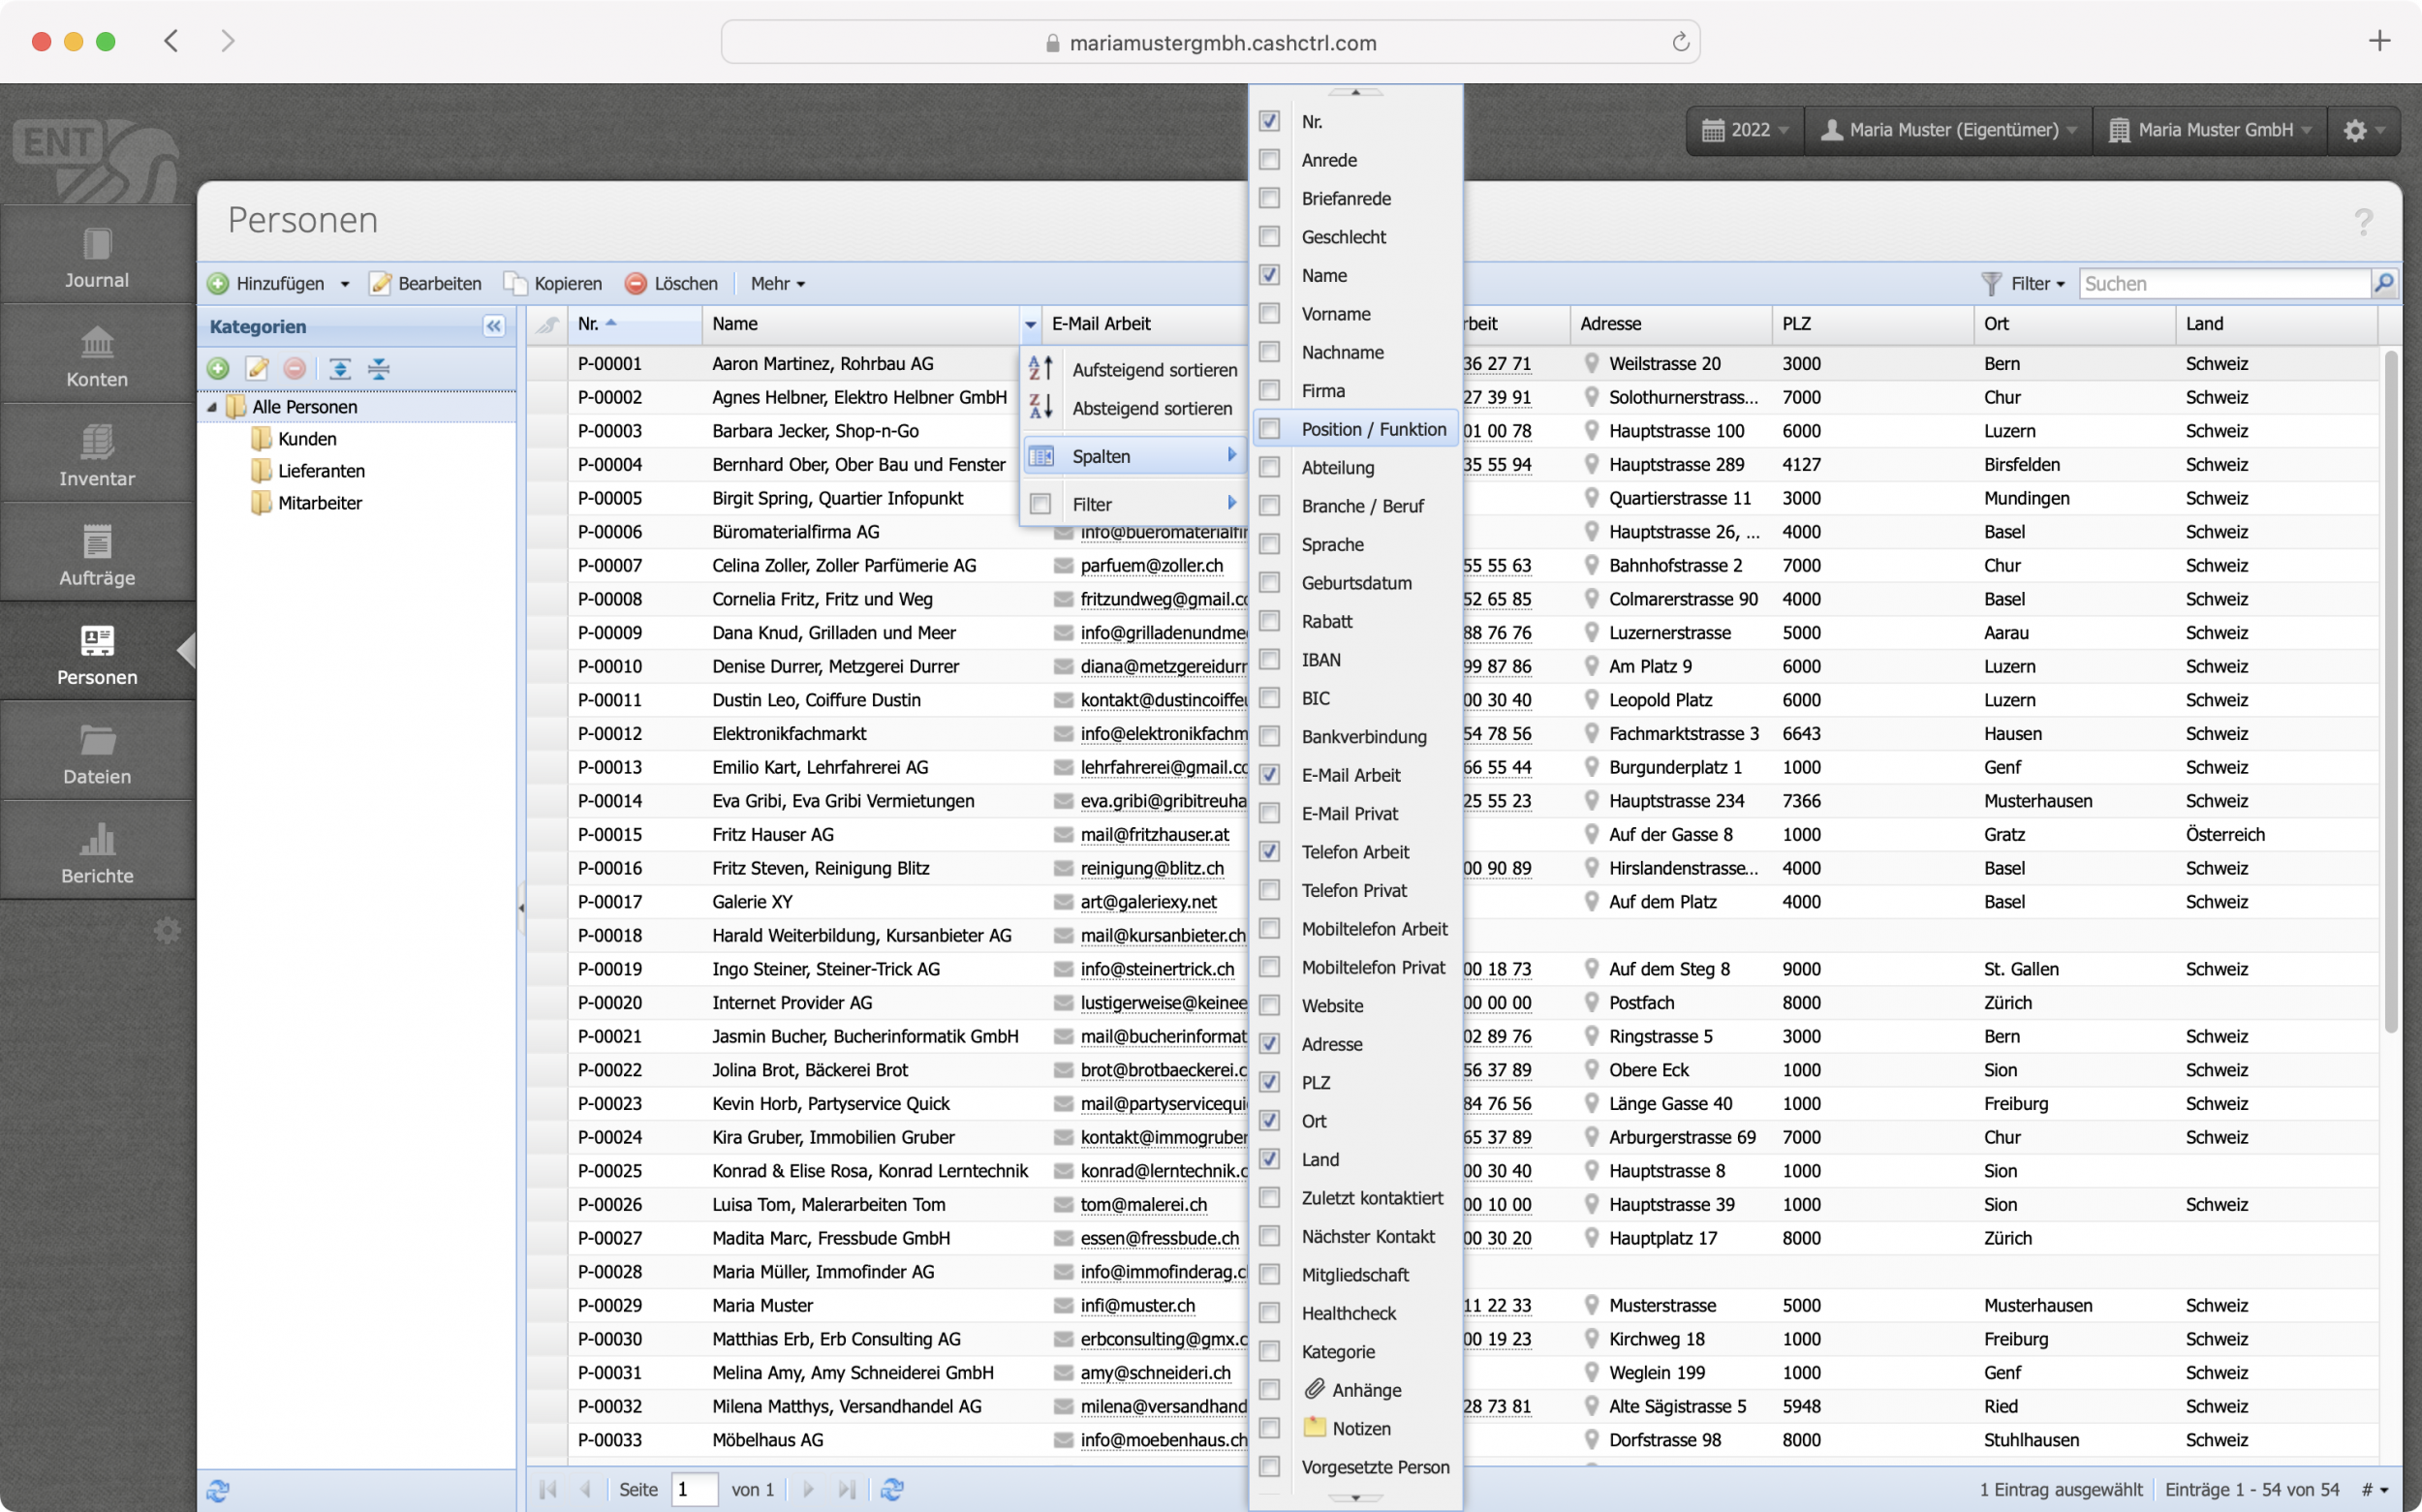Click the table vertical scrollbar
Screen dimensions: 2422x1512
(x=2389, y=690)
